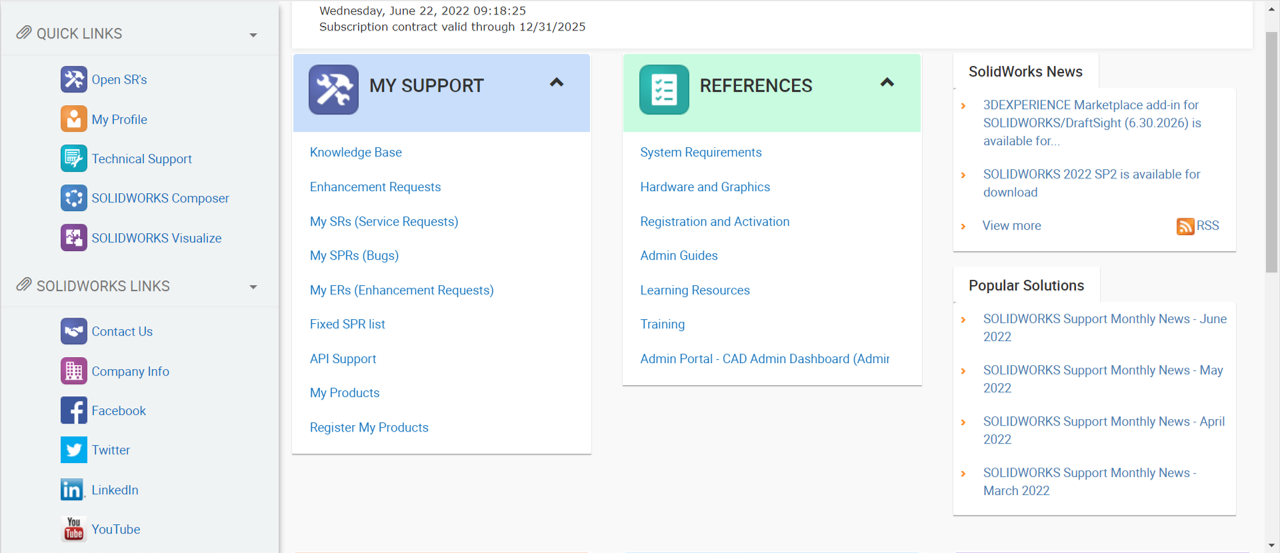Click the Technical Support icon
1280x553 pixels.
point(73,159)
